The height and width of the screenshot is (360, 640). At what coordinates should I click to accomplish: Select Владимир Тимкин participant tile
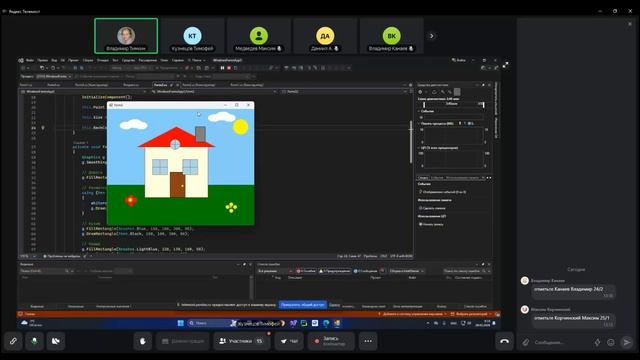(x=126, y=36)
